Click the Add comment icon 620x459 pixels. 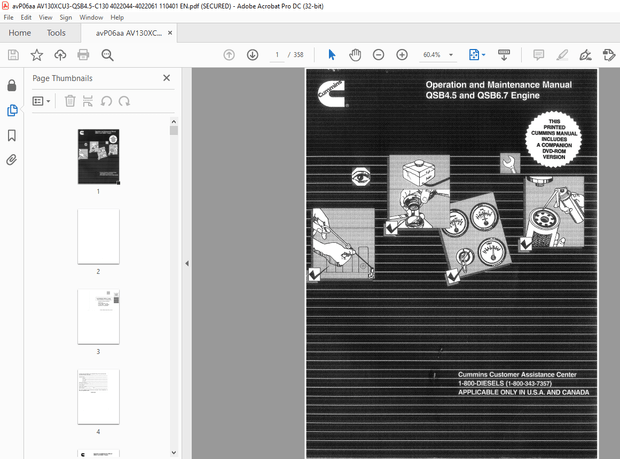tap(539, 55)
